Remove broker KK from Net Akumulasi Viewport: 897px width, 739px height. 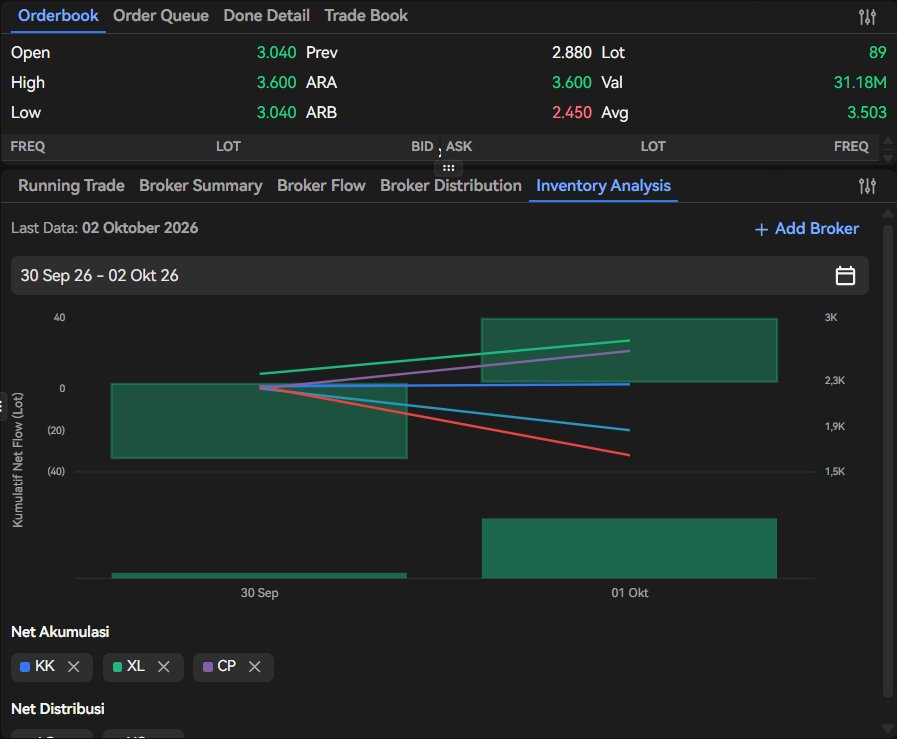pos(74,666)
